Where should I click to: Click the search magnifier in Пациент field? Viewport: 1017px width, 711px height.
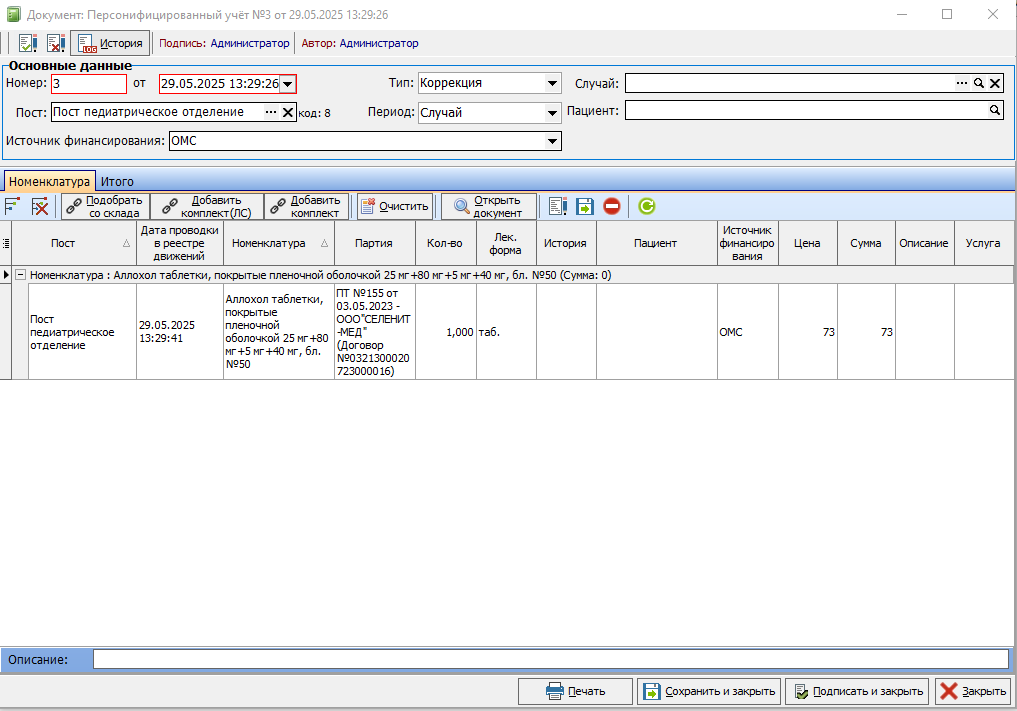pos(994,110)
